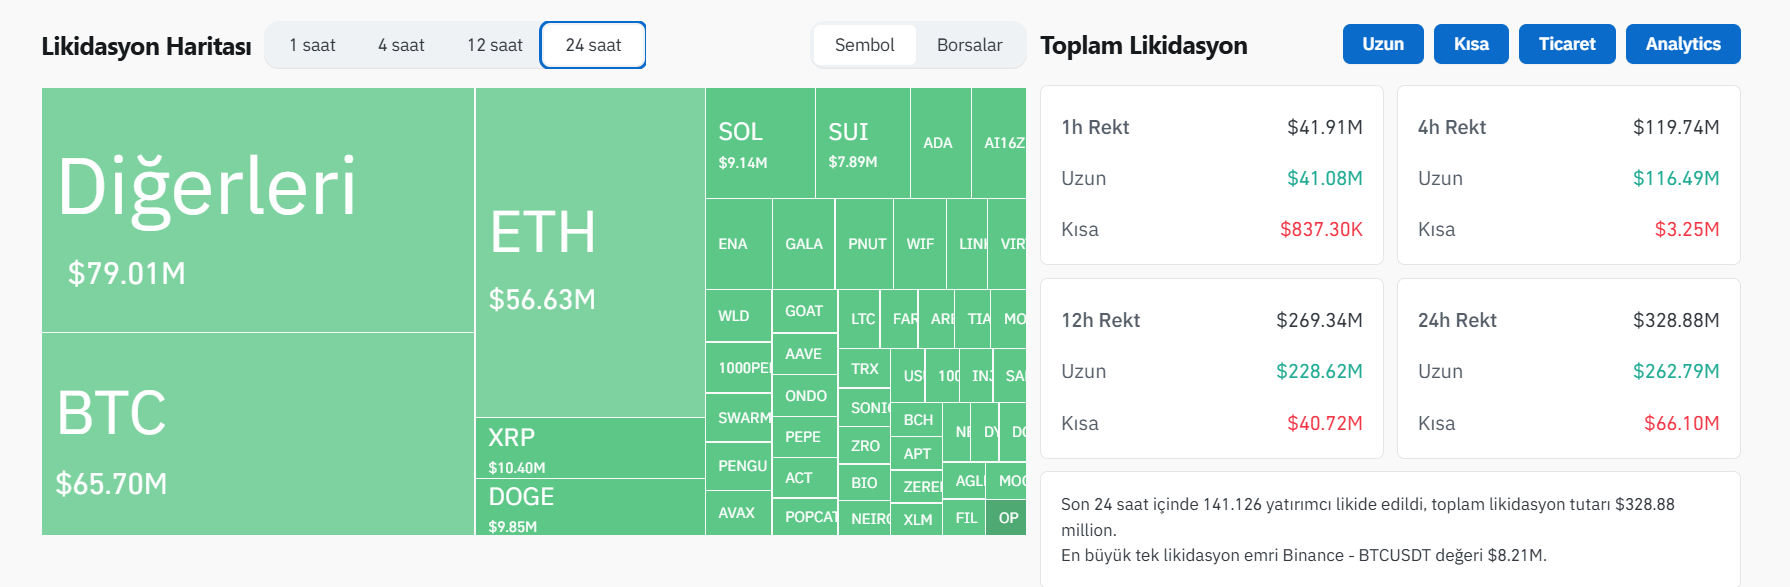Open the 1h Rekt summary card

coord(1211,175)
